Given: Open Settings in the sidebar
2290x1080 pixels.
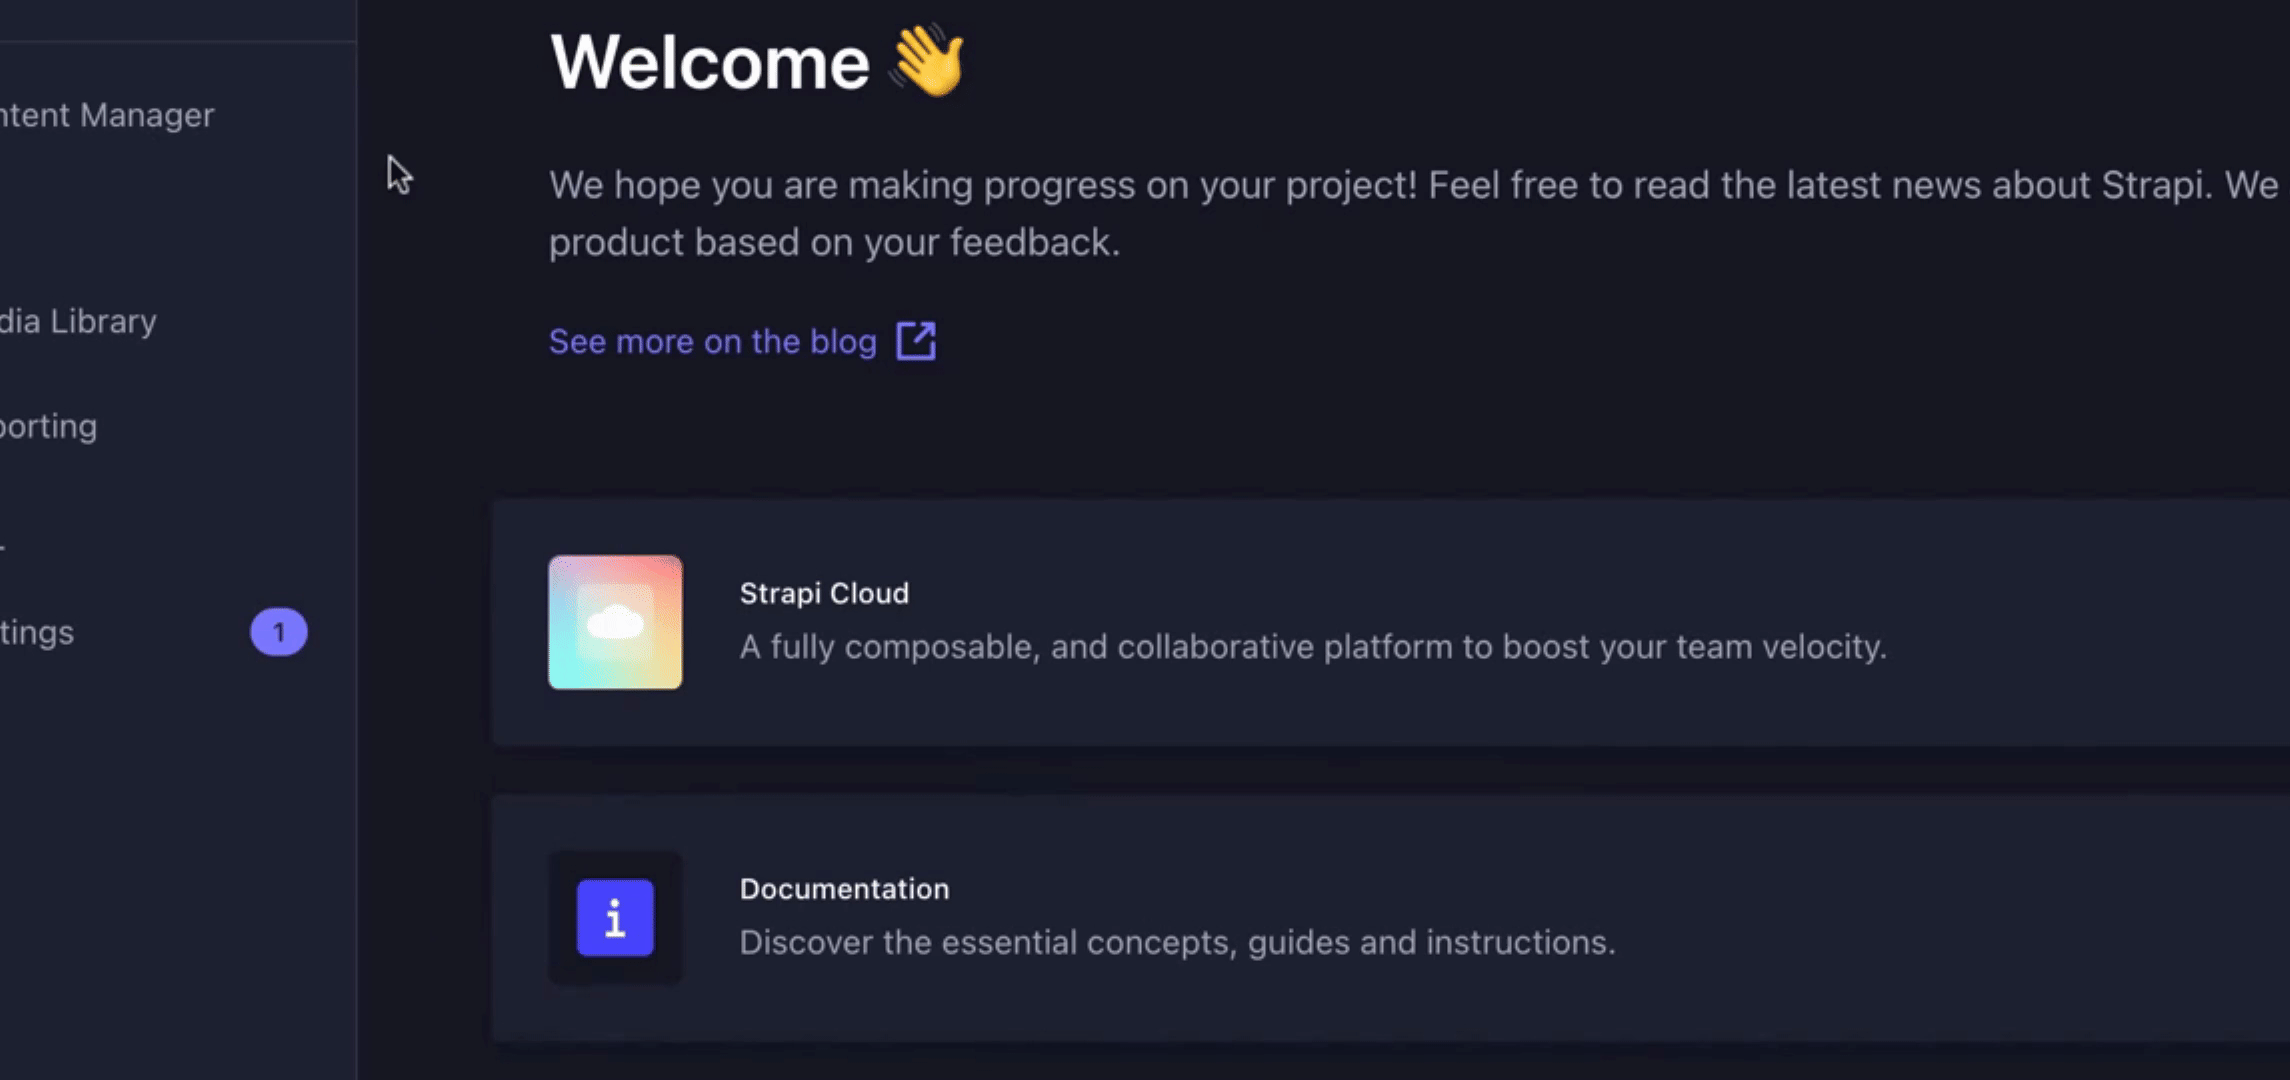Looking at the screenshot, I should [37, 632].
